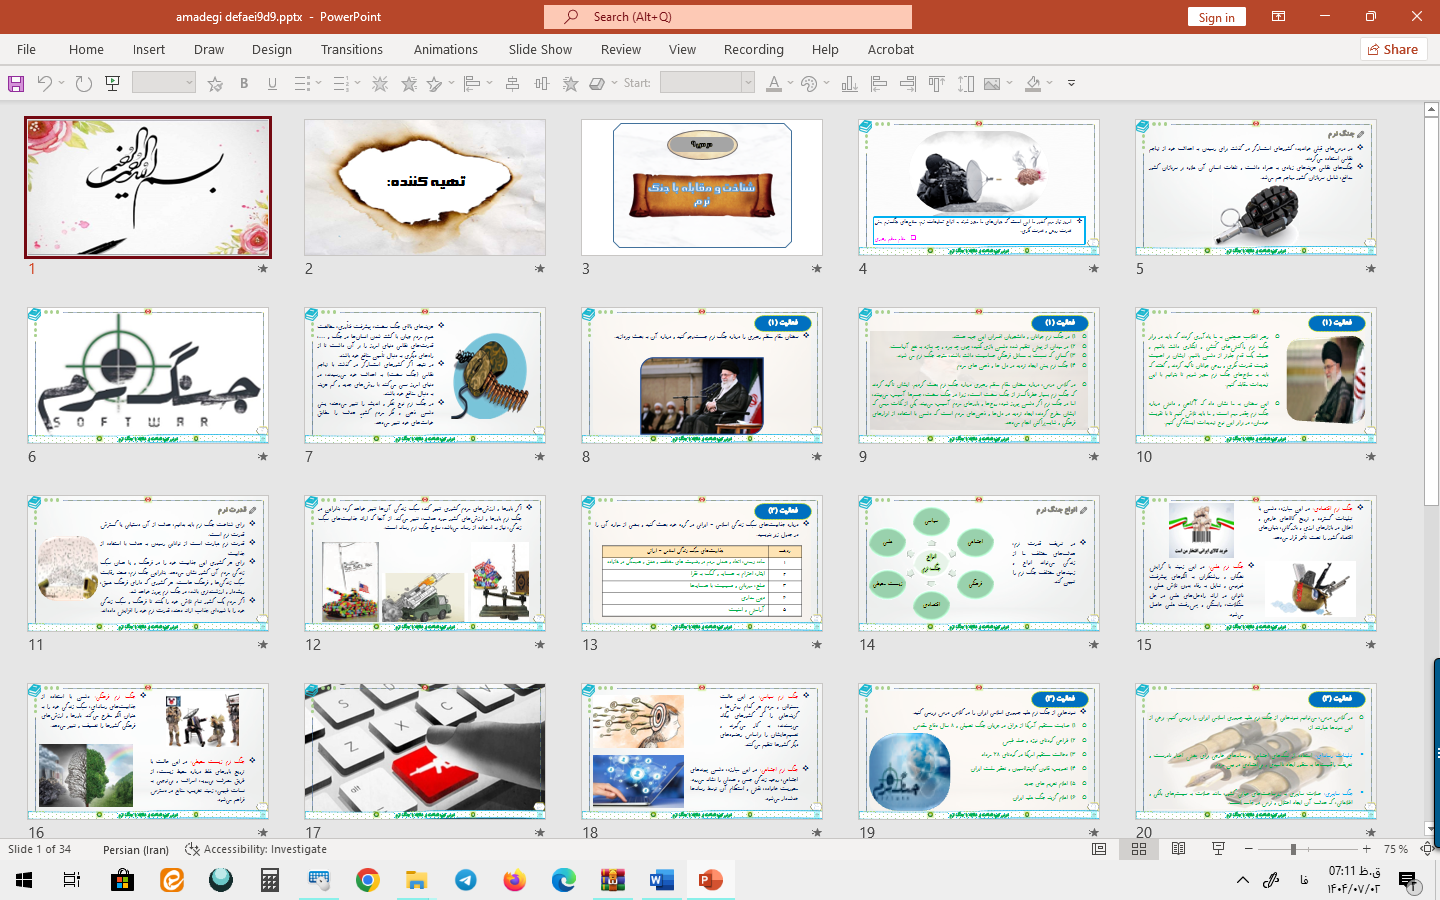Switch to Normal view icon
This screenshot has width=1440, height=900.
(1099, 849)
